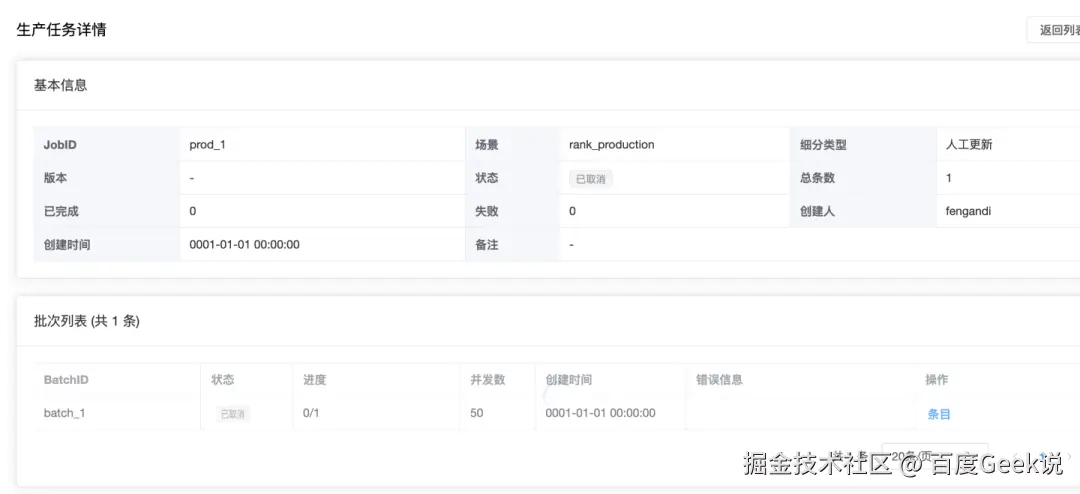
Task: Click the 错误信息 column header
Action: (x=719, y=380)
